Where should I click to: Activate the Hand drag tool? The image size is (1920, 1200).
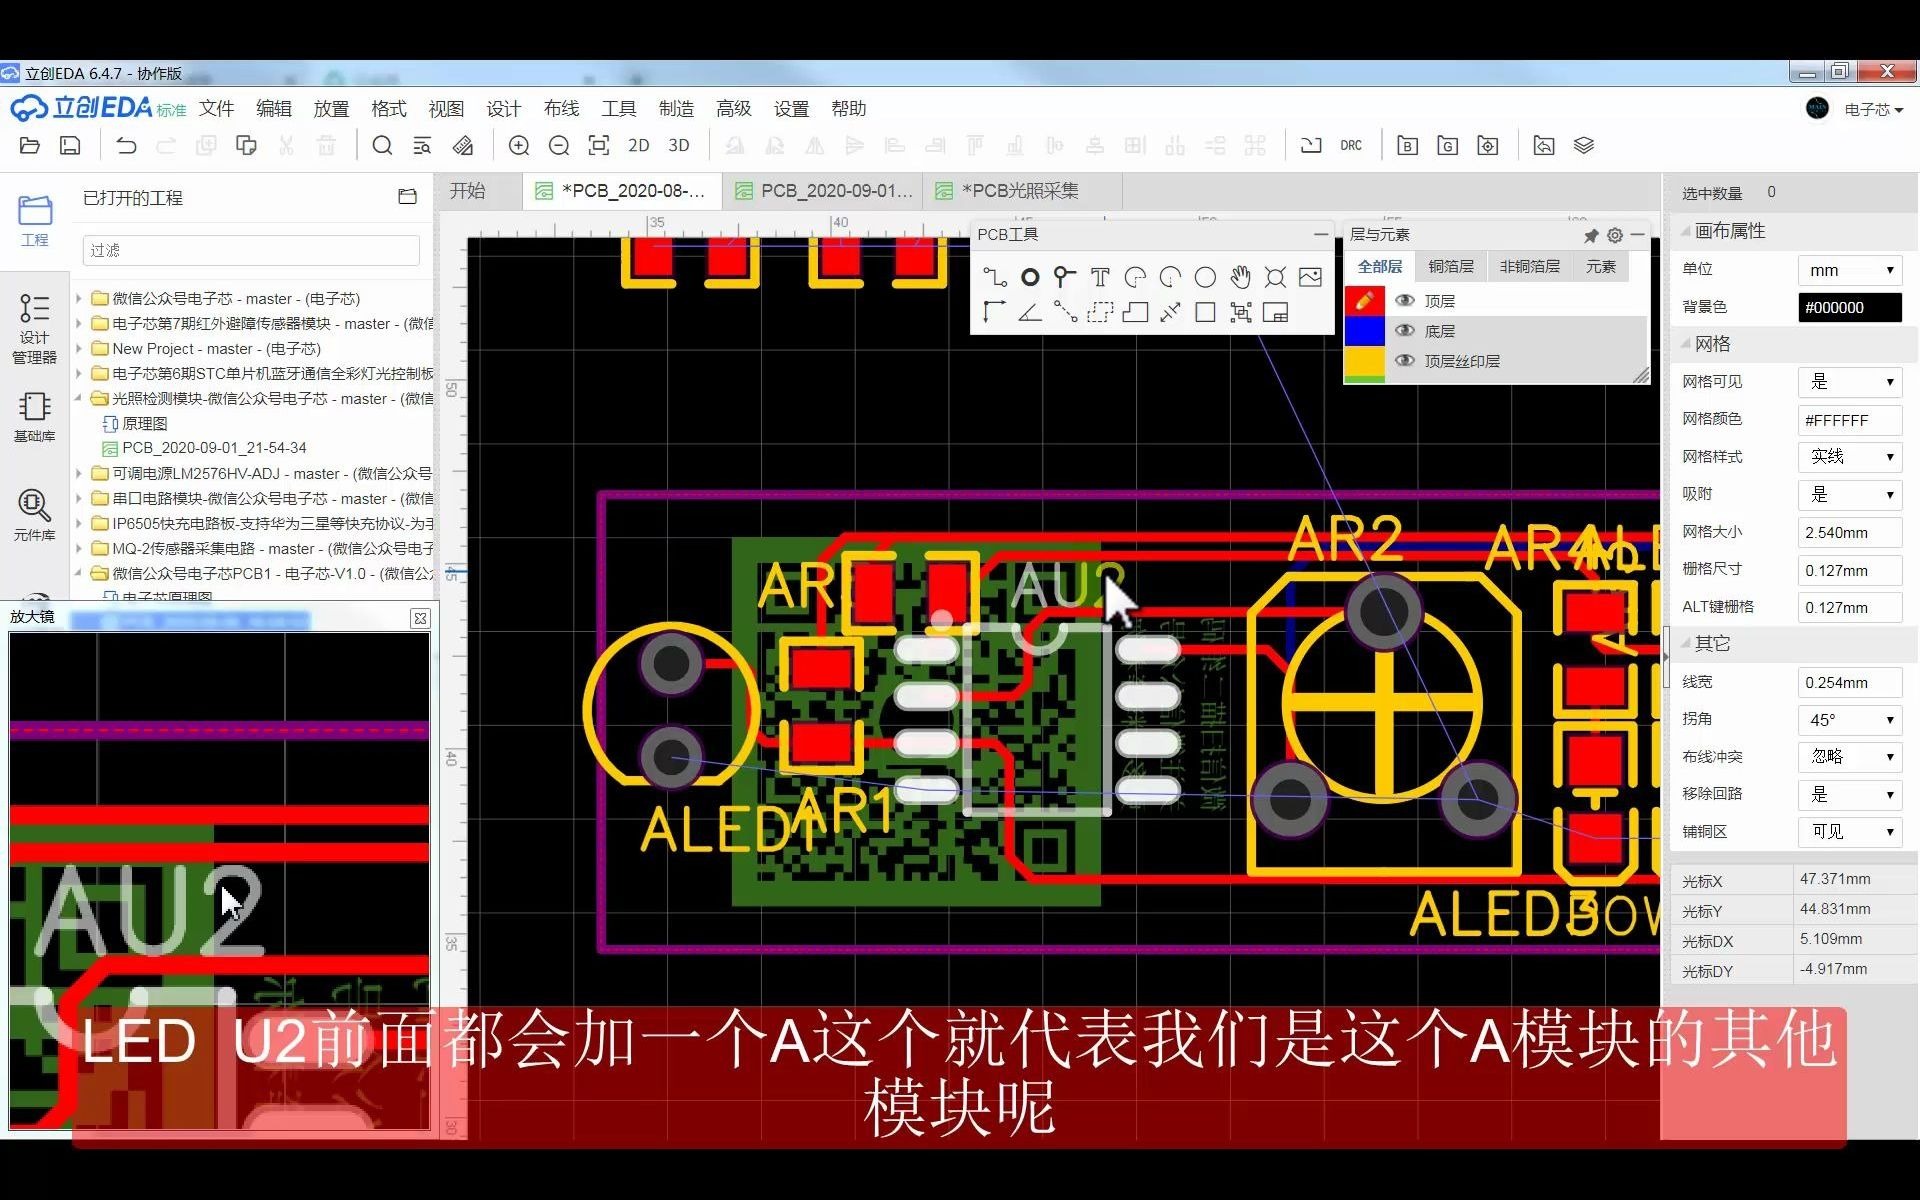[x=1241, y=277]
